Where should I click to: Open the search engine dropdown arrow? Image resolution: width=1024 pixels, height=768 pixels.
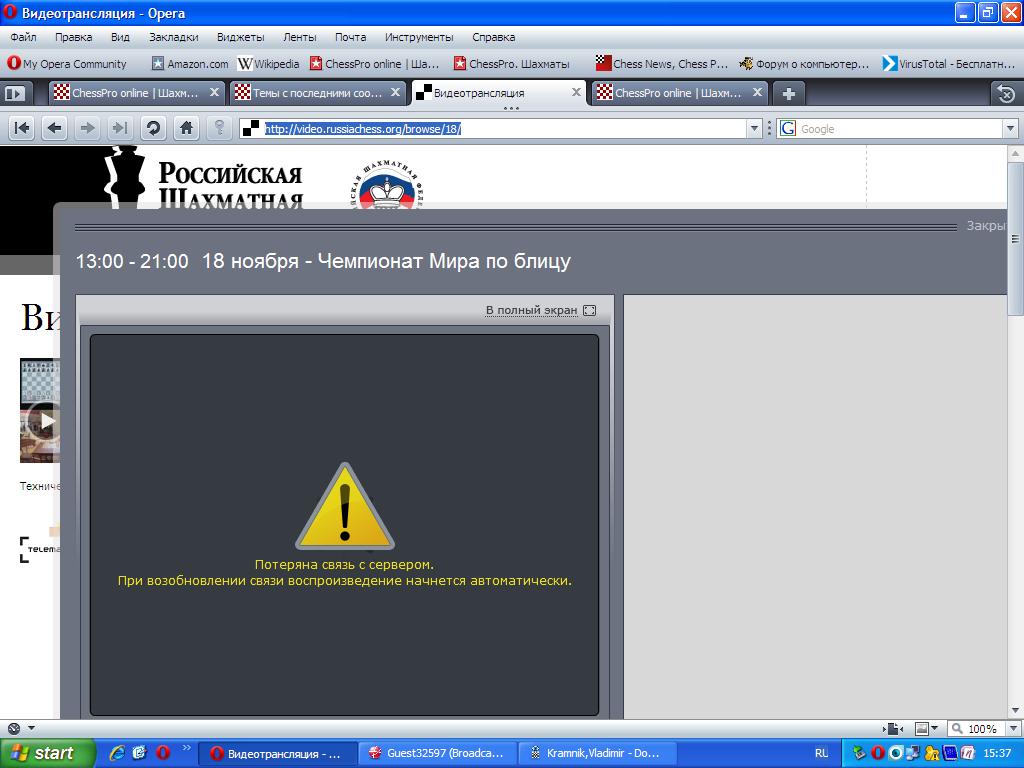point(1009,129)
